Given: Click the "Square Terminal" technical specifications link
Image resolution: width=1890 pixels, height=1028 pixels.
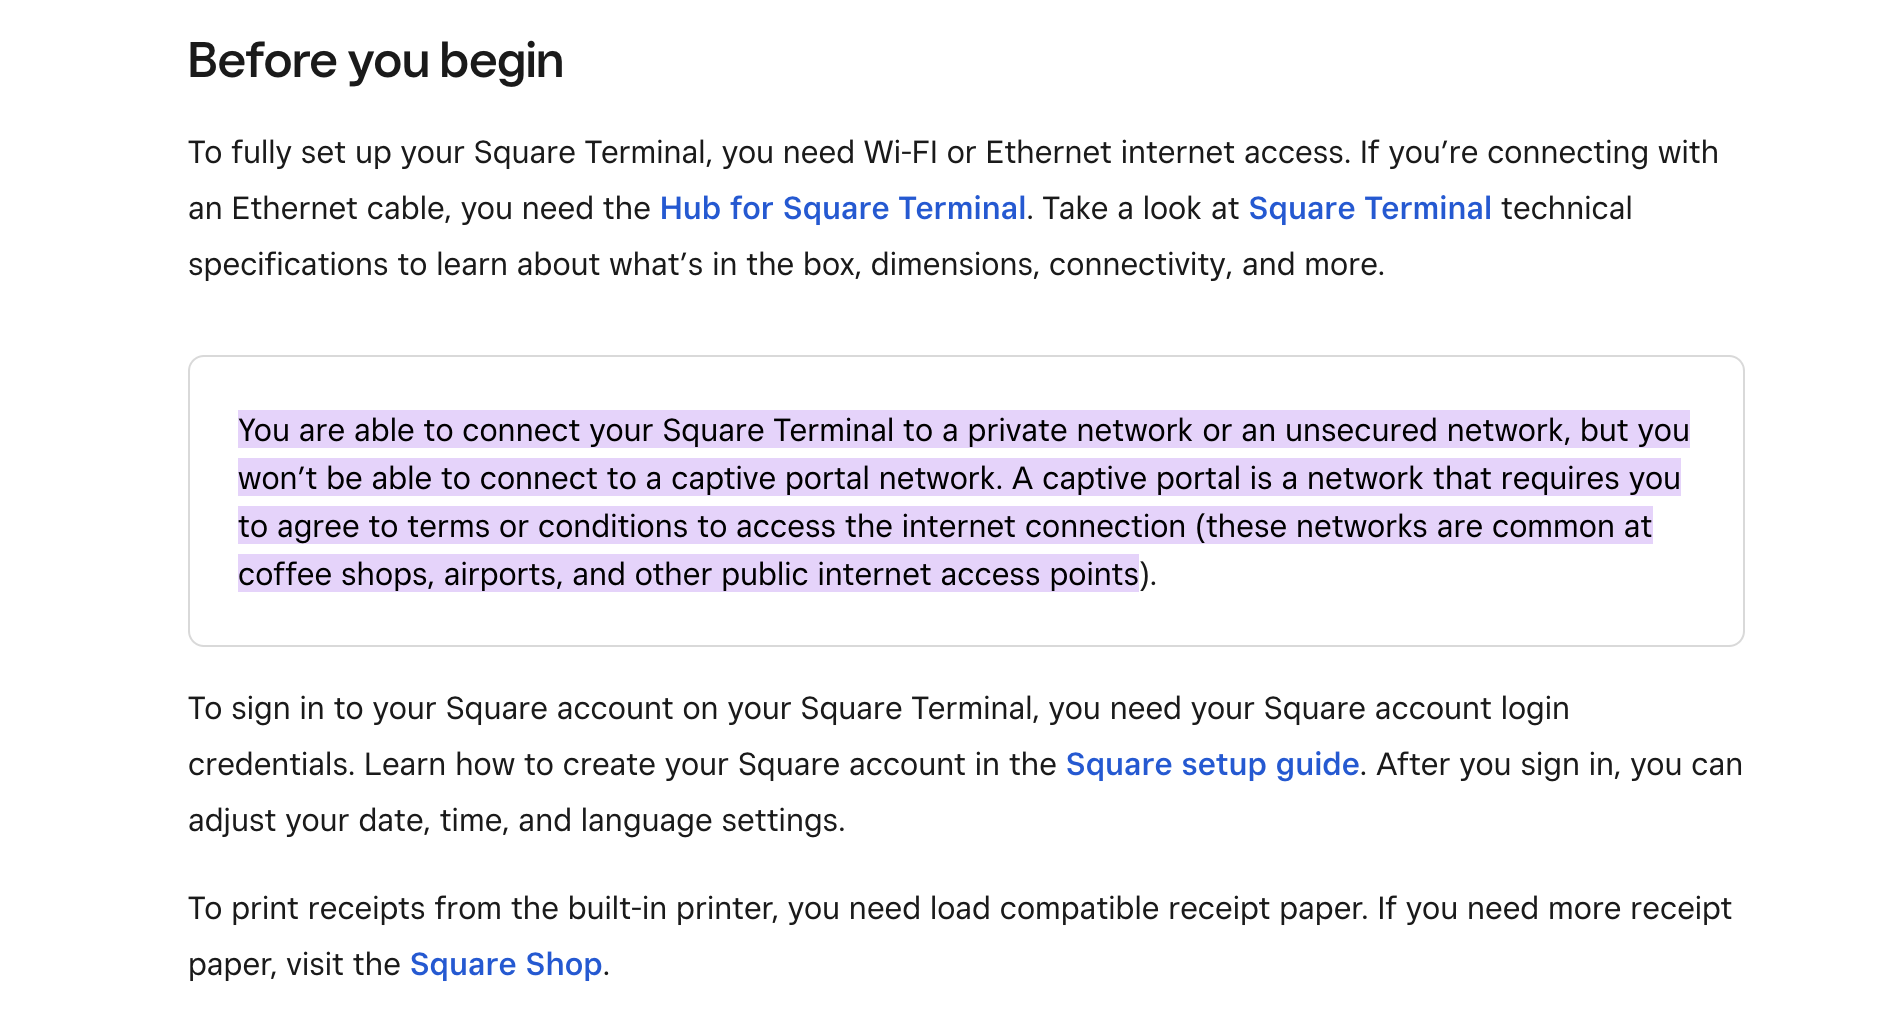Looking at the screenshot, I should coord(1369,208).
